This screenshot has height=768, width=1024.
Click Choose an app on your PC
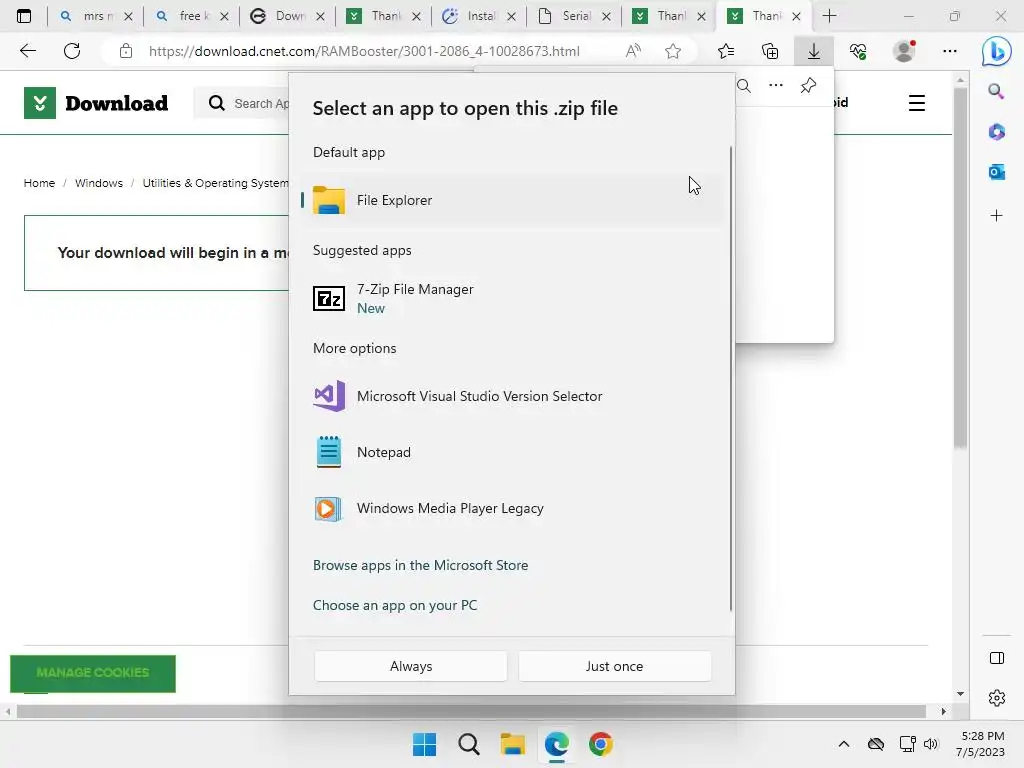395,605
